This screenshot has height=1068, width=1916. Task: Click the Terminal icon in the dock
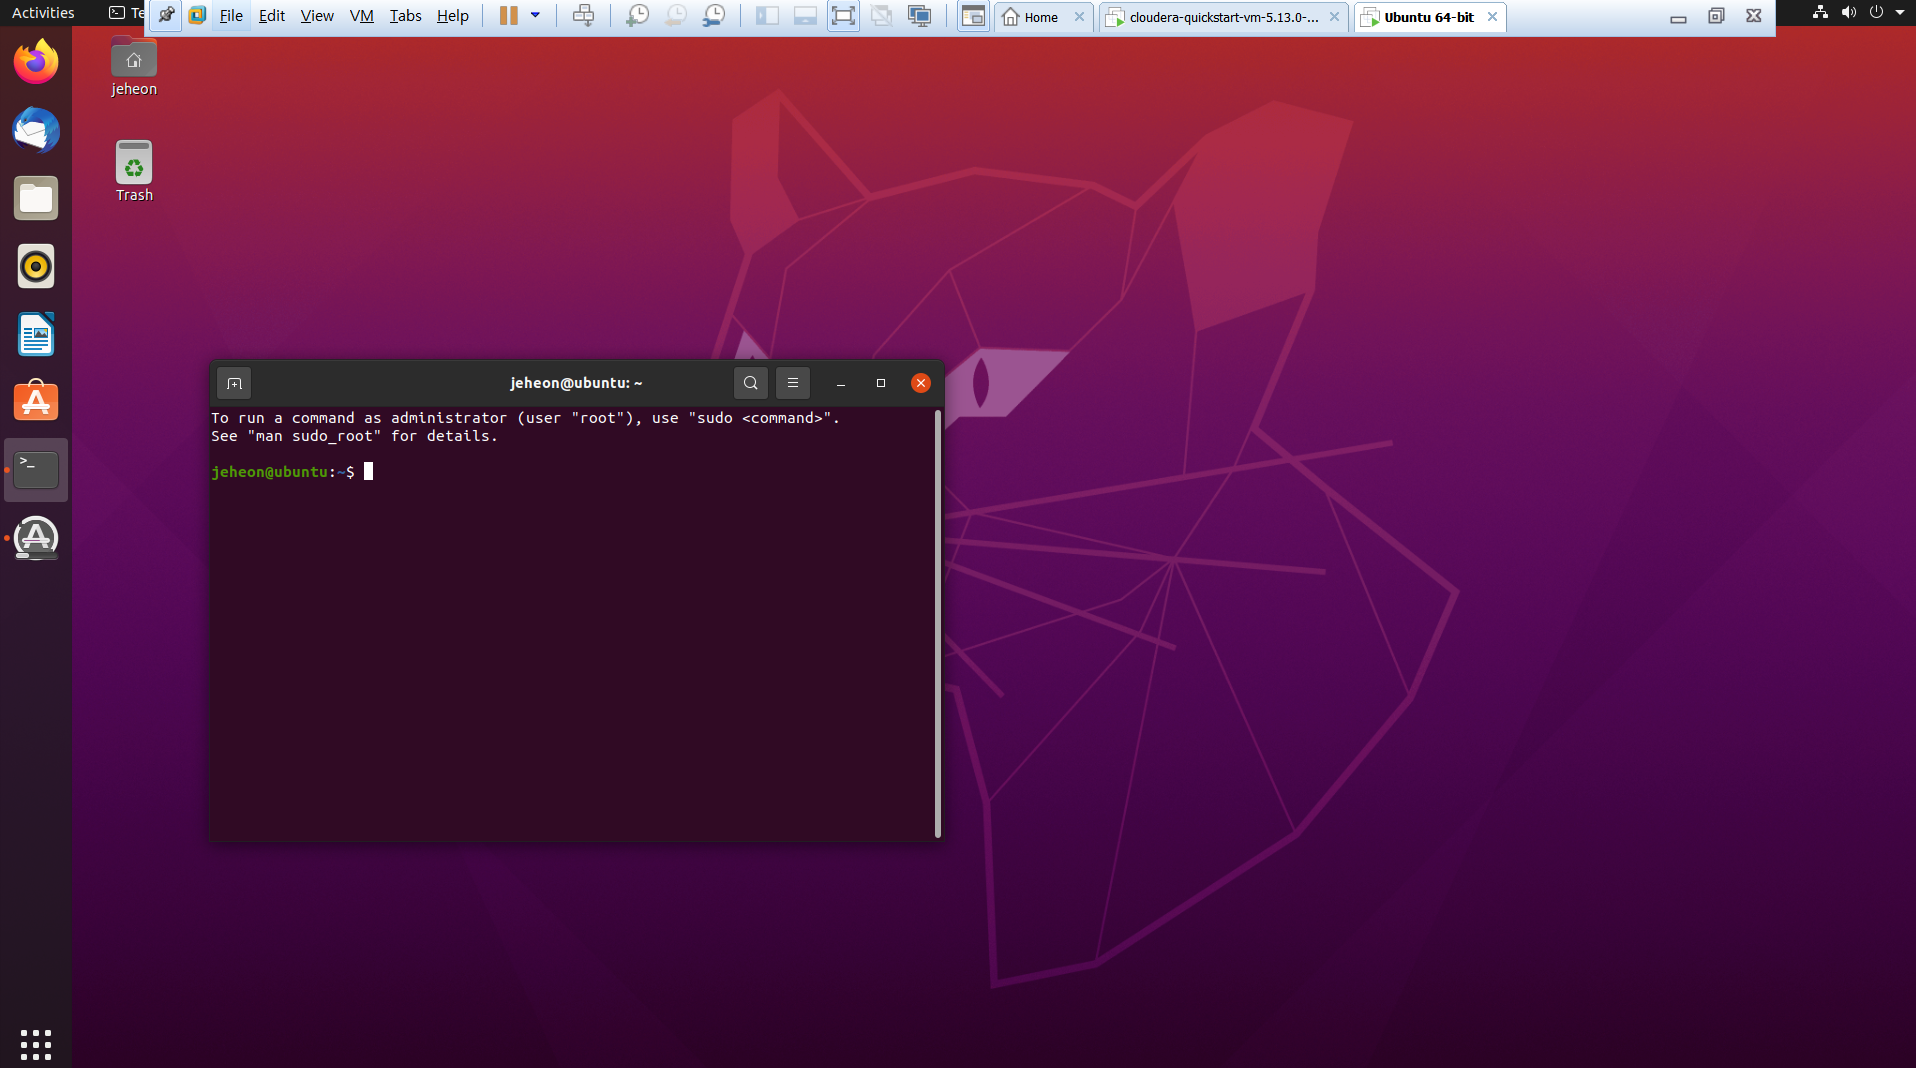point(36,470)
